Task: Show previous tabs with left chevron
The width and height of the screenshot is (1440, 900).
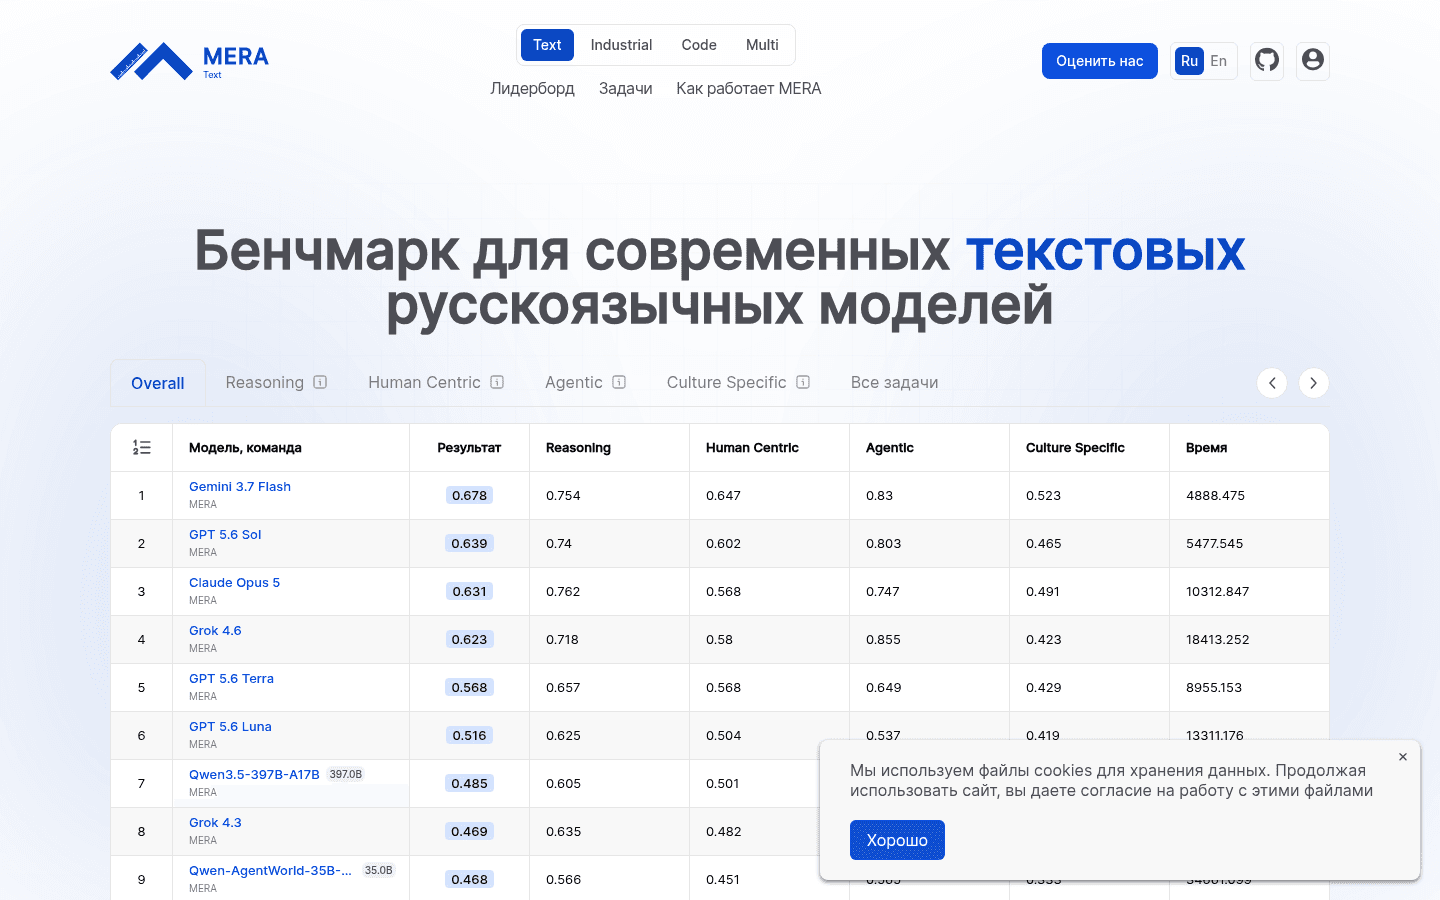Action: coord(1272,383)
